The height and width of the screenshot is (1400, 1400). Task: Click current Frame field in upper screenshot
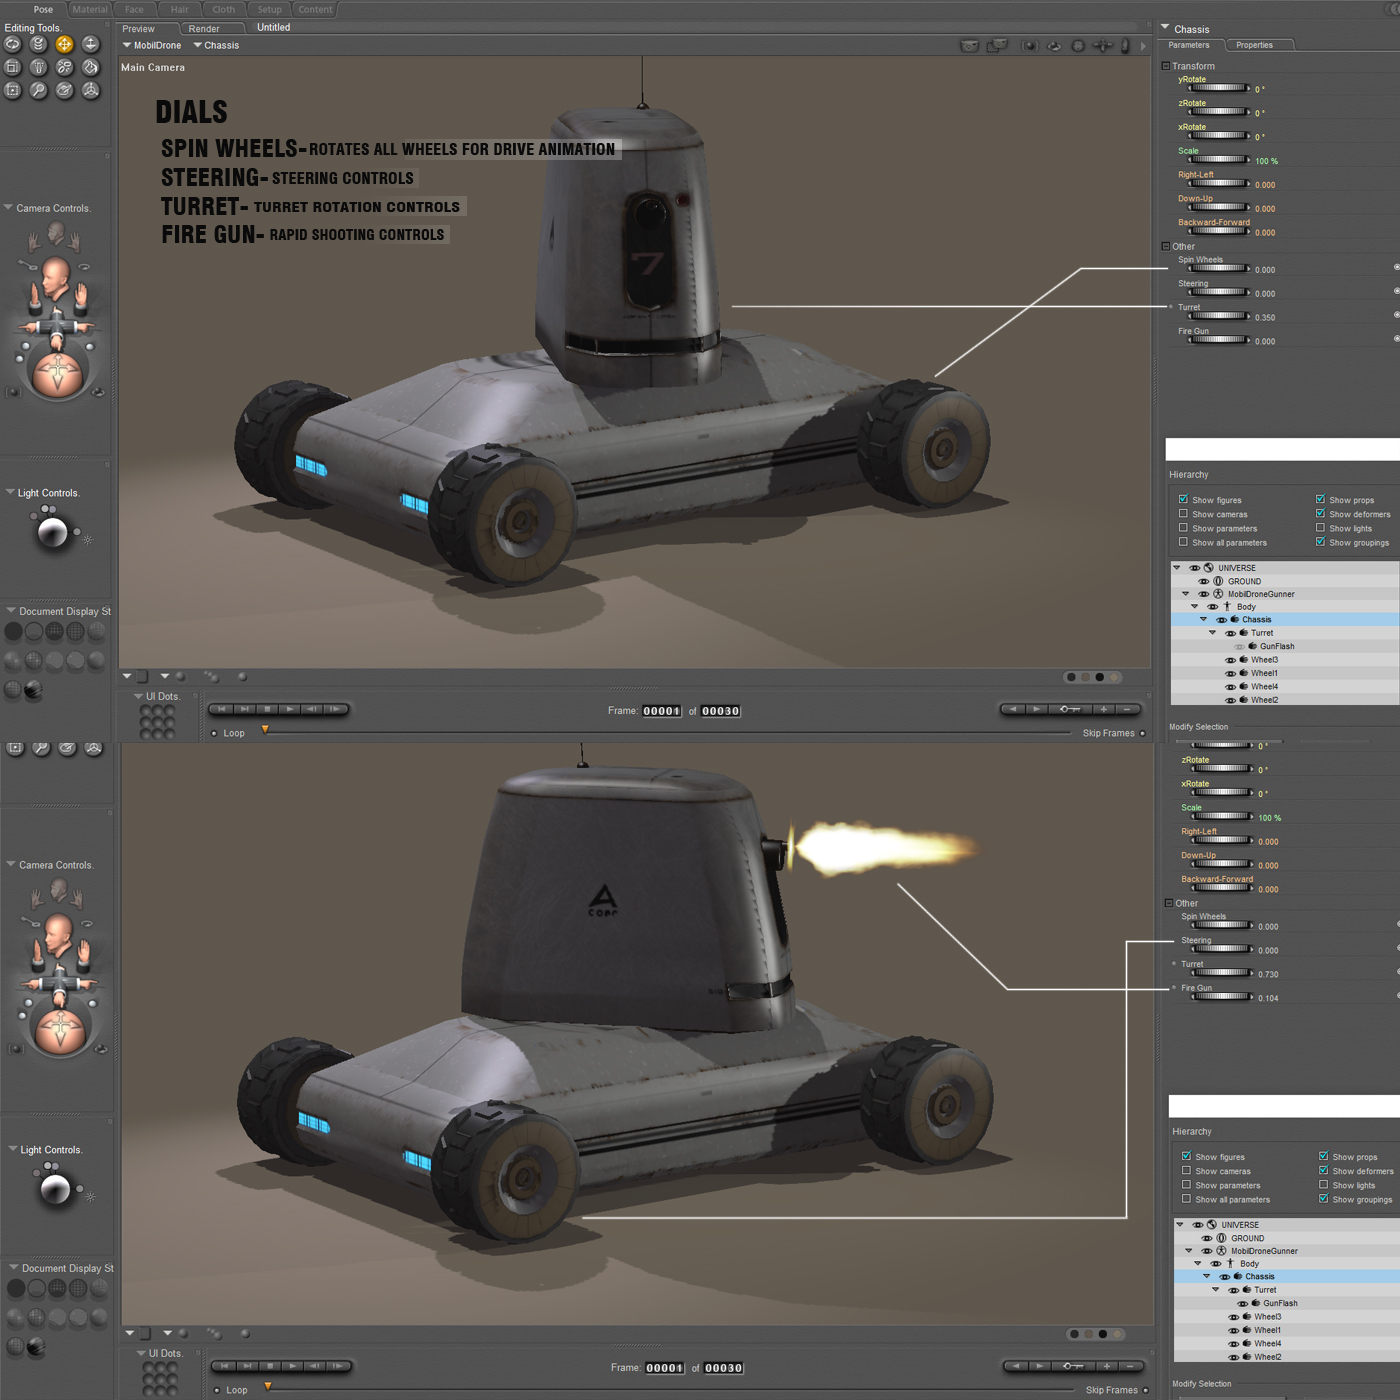coord(662,711)
